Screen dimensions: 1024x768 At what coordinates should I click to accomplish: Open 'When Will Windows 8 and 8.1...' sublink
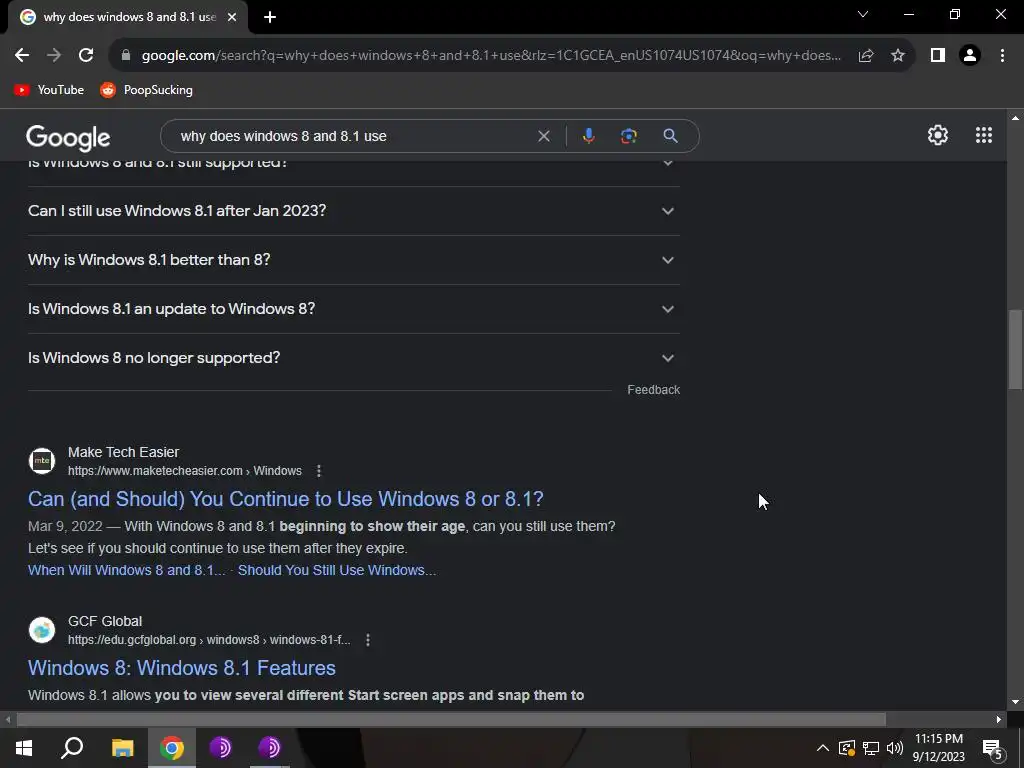point(127,570)
